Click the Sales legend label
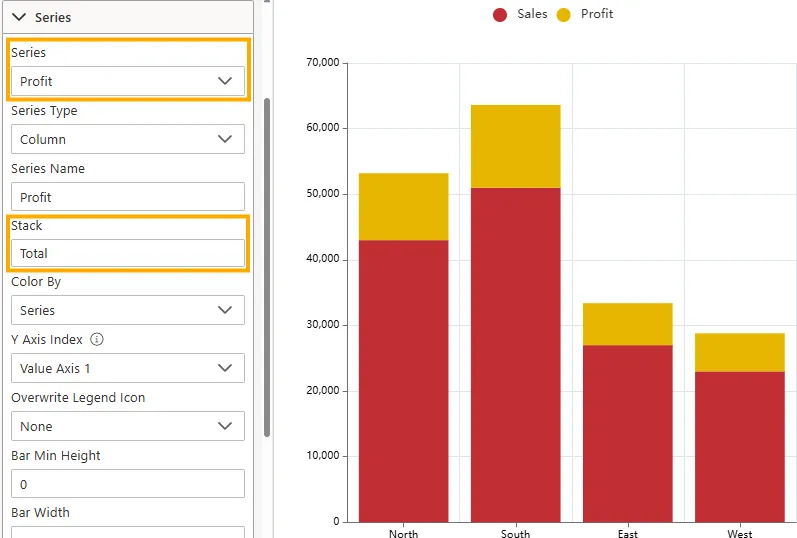Image resolution: width=797 pixels, height=538 pixels. pyautogui.click(x=532, y=14)
